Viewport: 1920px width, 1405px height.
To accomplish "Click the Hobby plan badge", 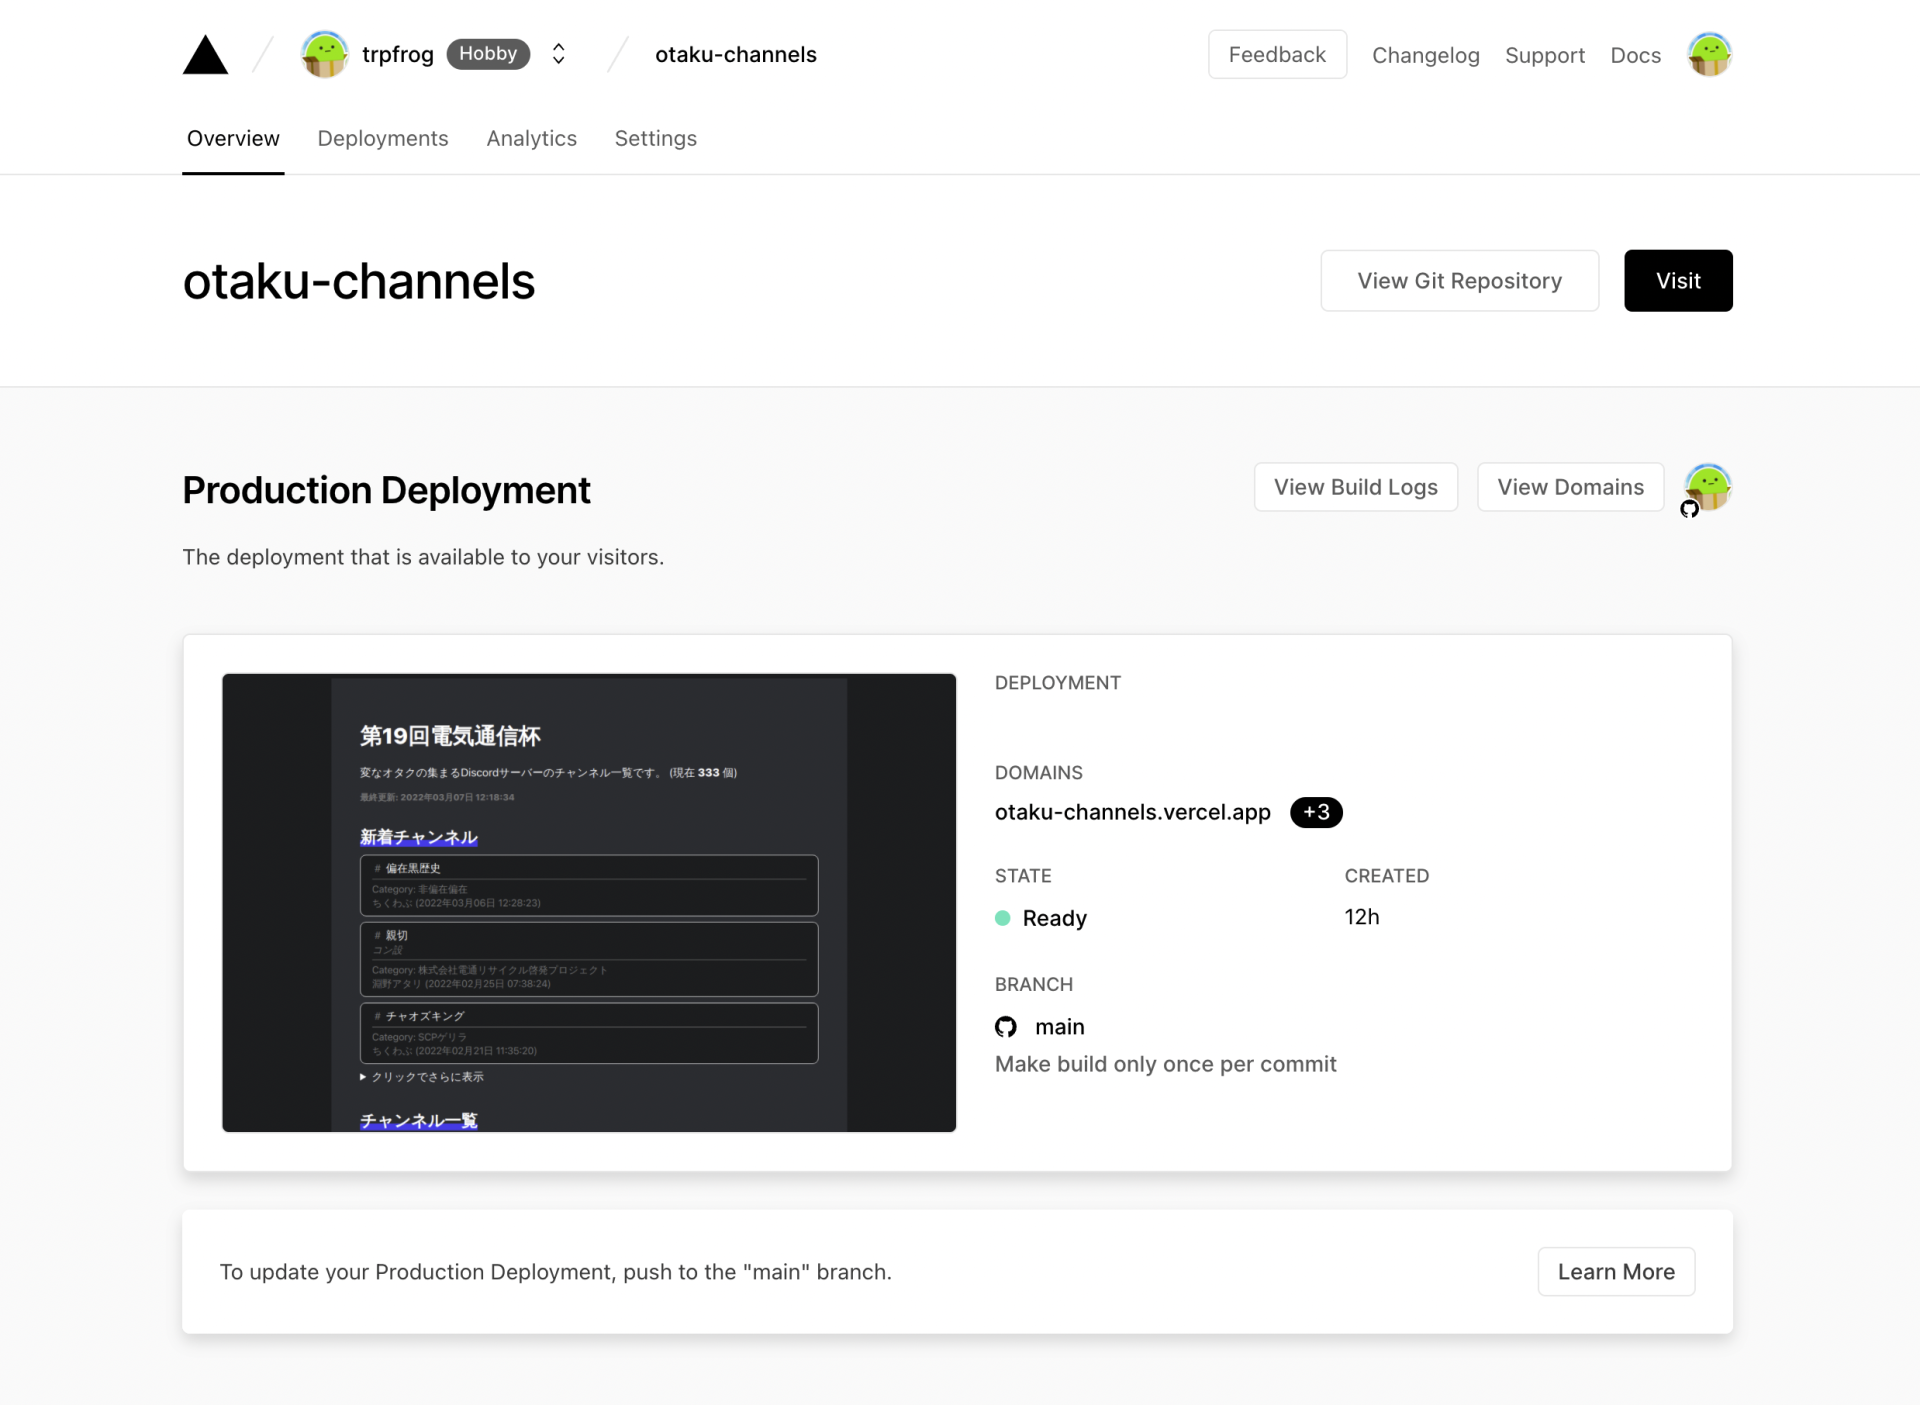I will (488, 54).
